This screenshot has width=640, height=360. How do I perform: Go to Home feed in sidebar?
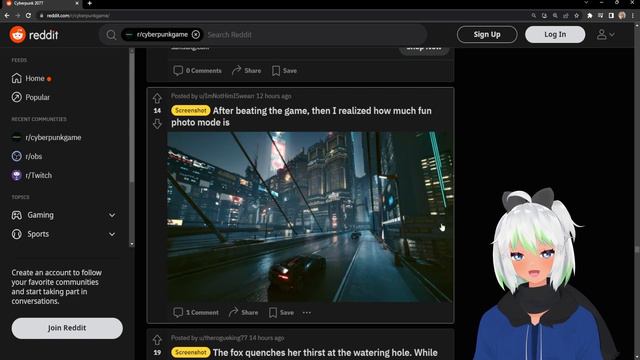[35, 78]
